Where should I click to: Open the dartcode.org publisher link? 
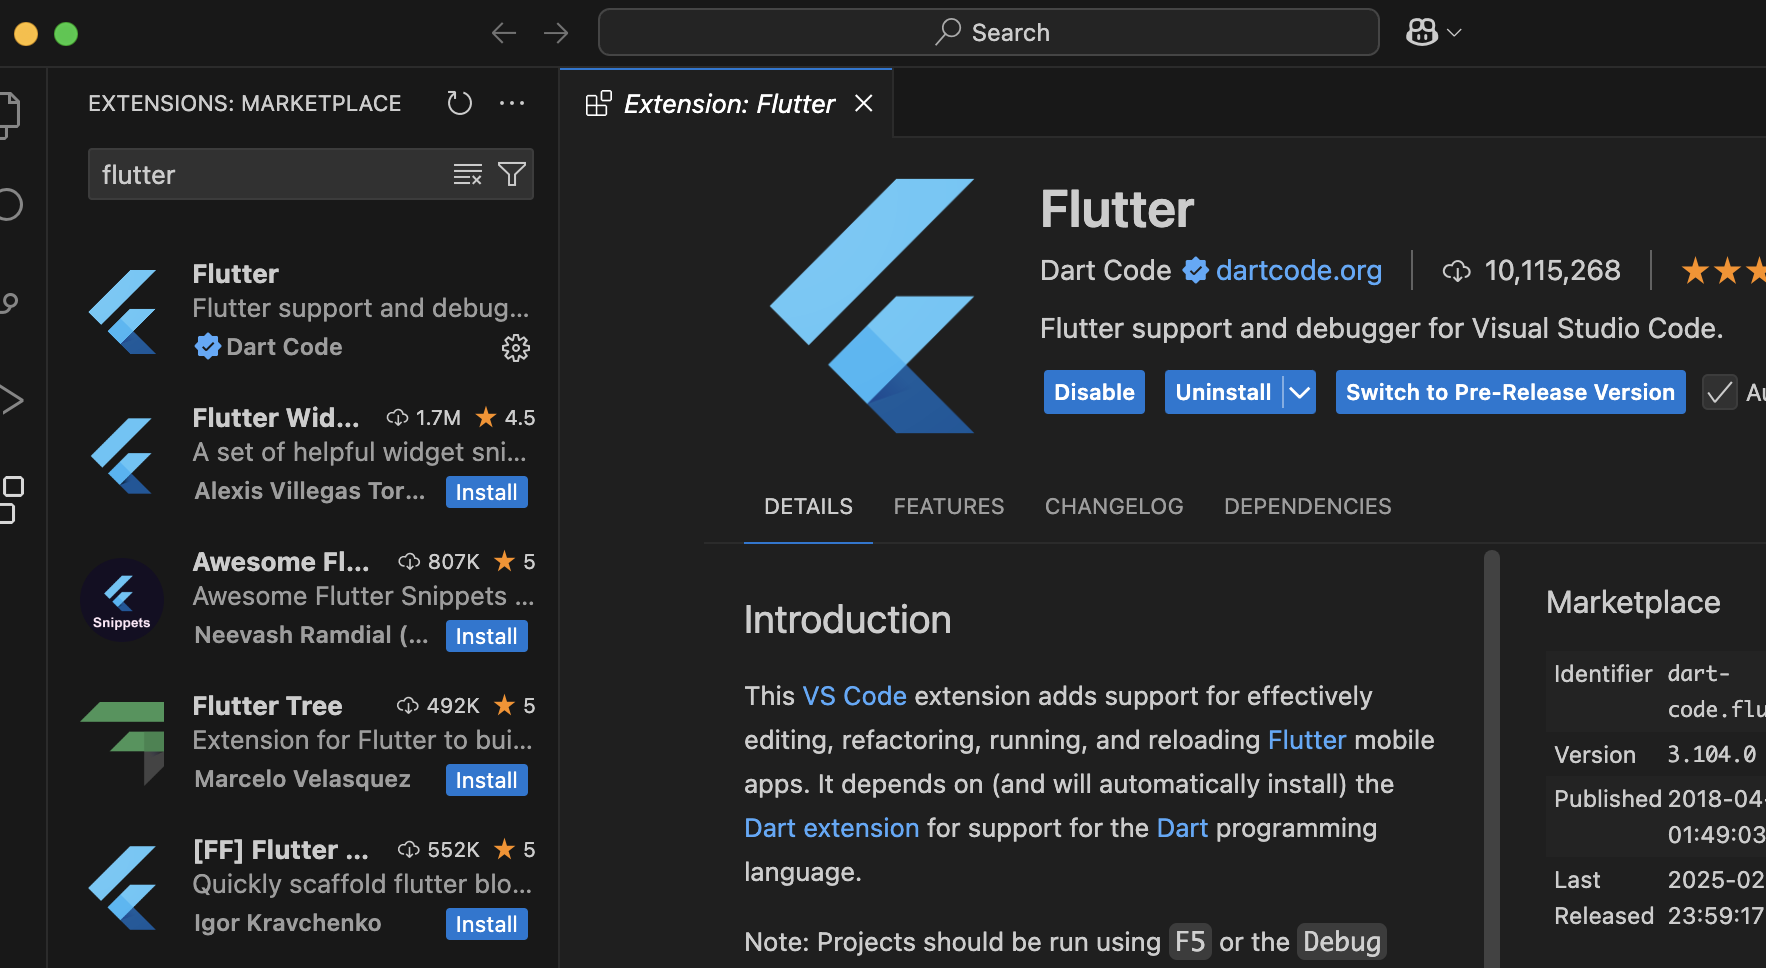tap(1298, 270)
